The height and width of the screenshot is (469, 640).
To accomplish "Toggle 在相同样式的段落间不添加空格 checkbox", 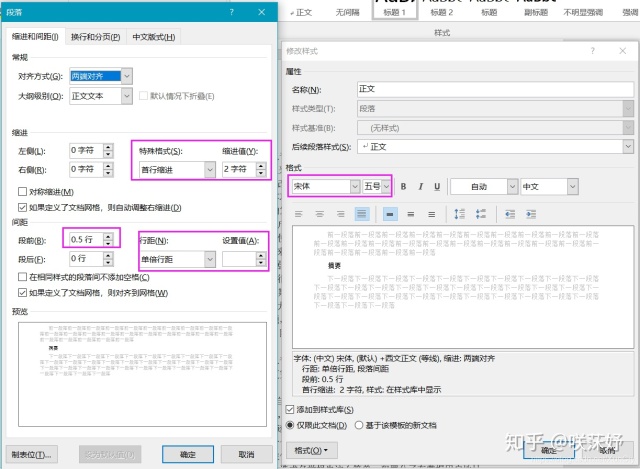I will pyautogui.click(x=22, y=277).
